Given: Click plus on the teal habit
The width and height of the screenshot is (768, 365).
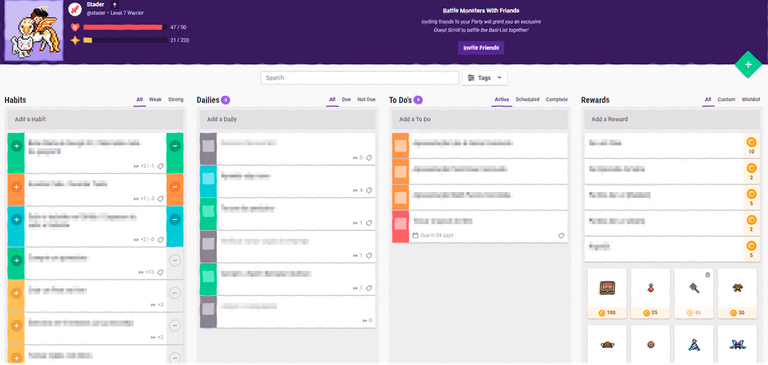Looking at the screenshot, I should coord(16,220).
